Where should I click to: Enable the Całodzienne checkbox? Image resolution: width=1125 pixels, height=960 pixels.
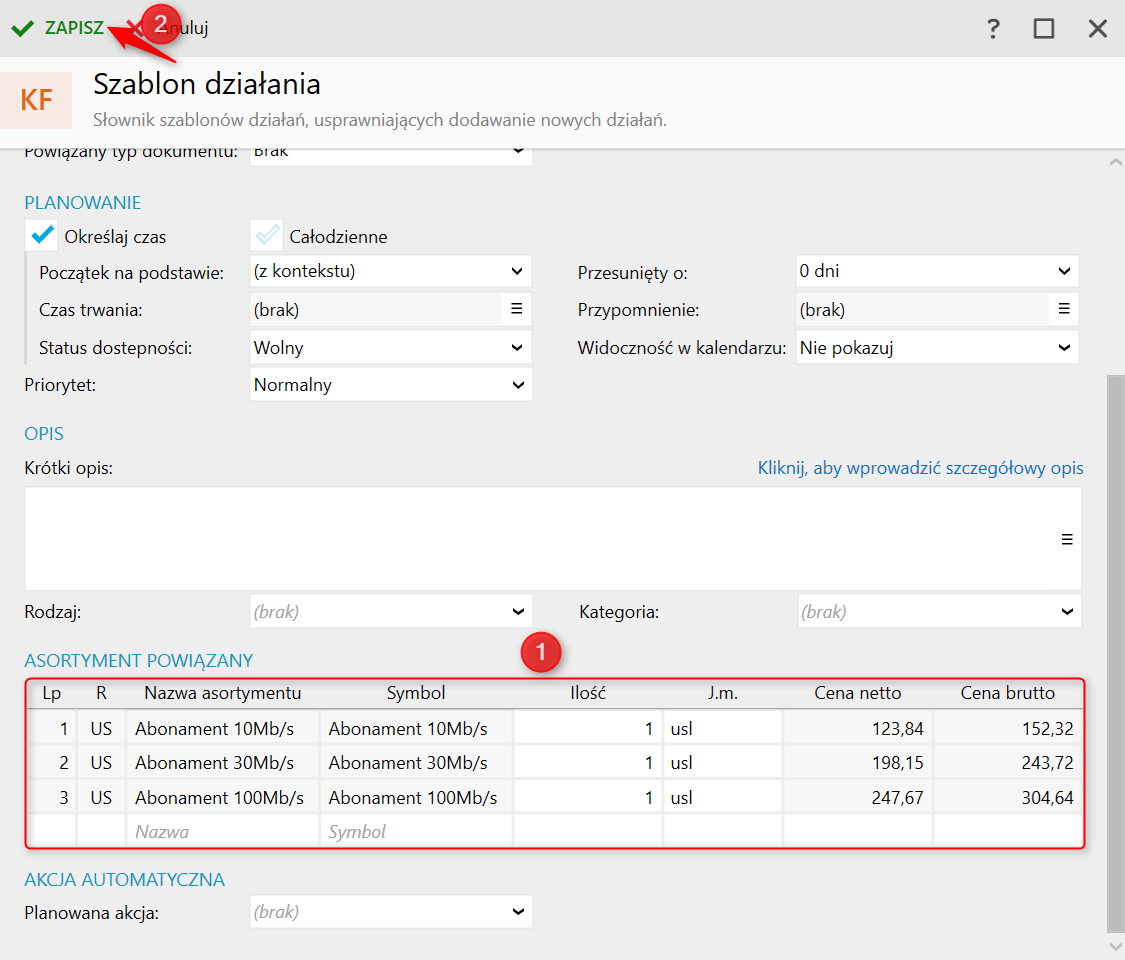coord(267,236)
